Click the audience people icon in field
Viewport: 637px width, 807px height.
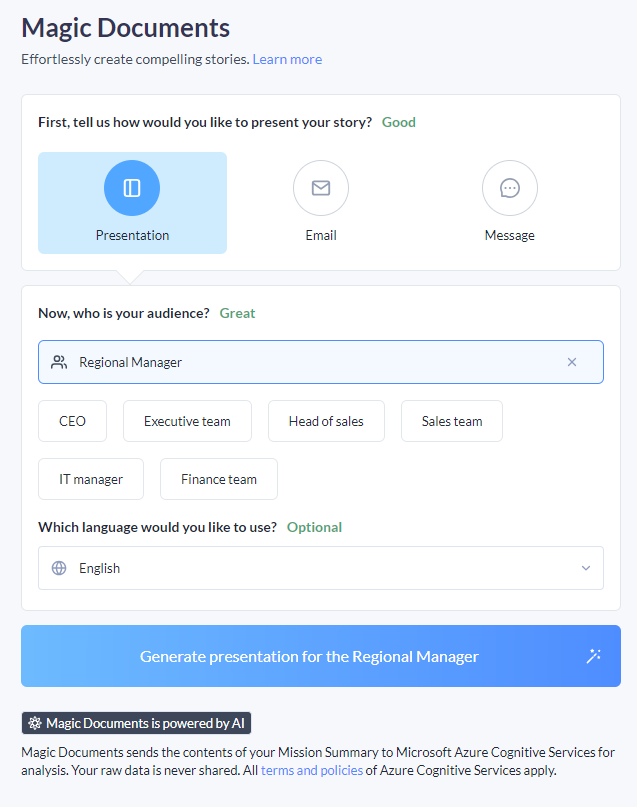(59, 362)
